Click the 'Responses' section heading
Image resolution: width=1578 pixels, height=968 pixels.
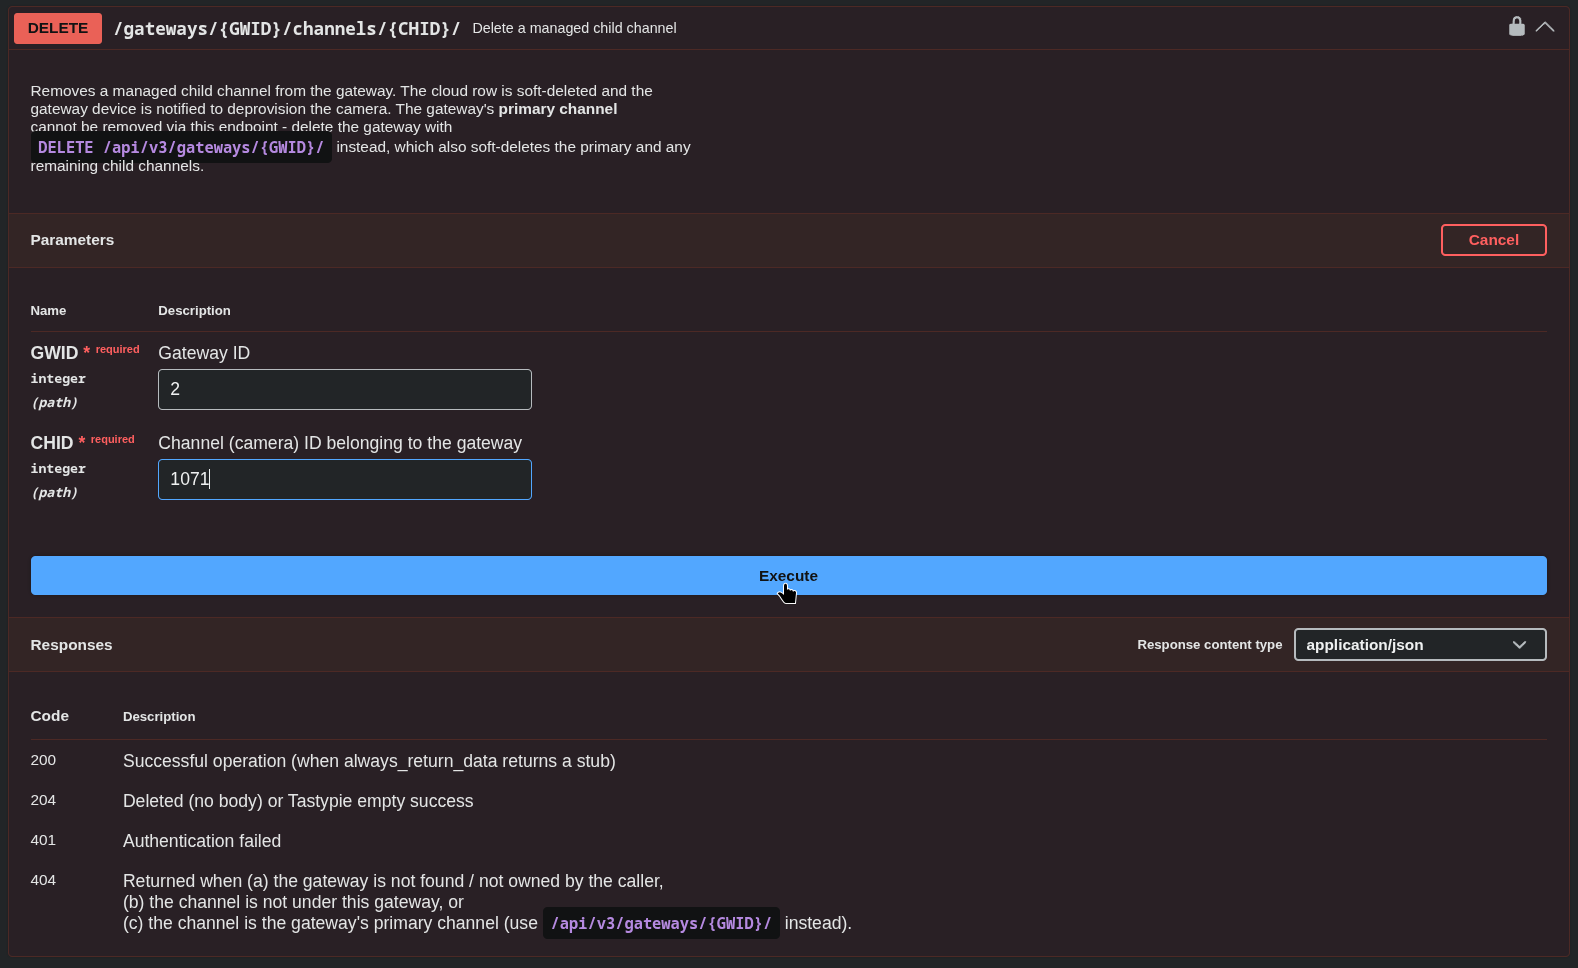tap(71, 645)
